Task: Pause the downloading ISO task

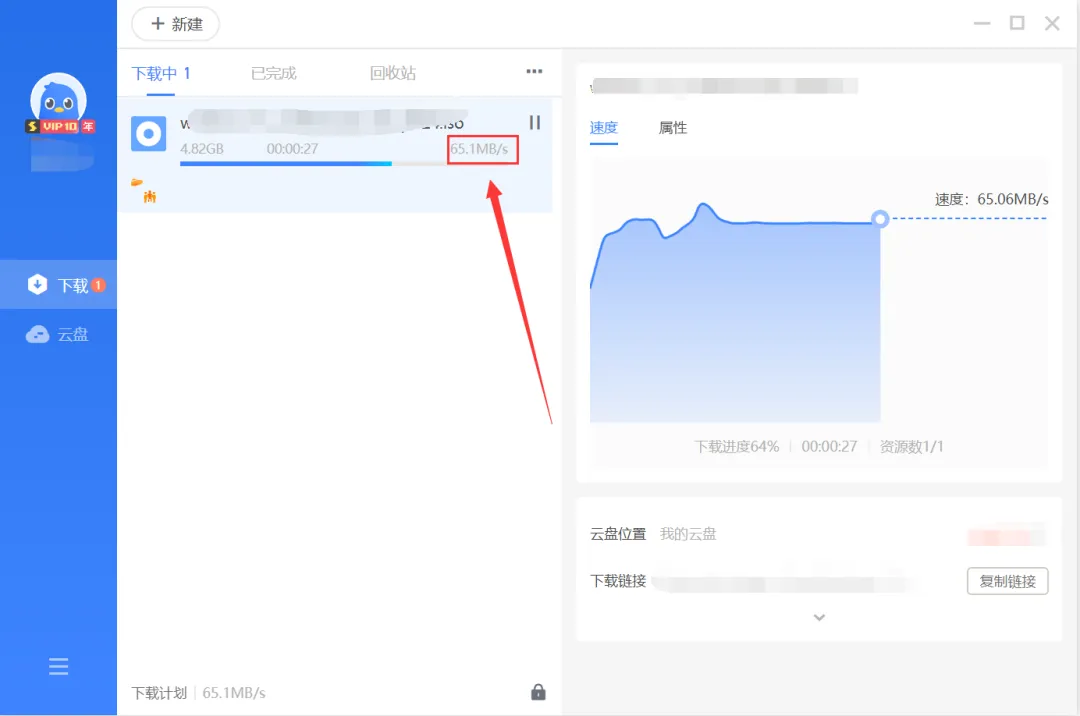Action: point(534,123)
